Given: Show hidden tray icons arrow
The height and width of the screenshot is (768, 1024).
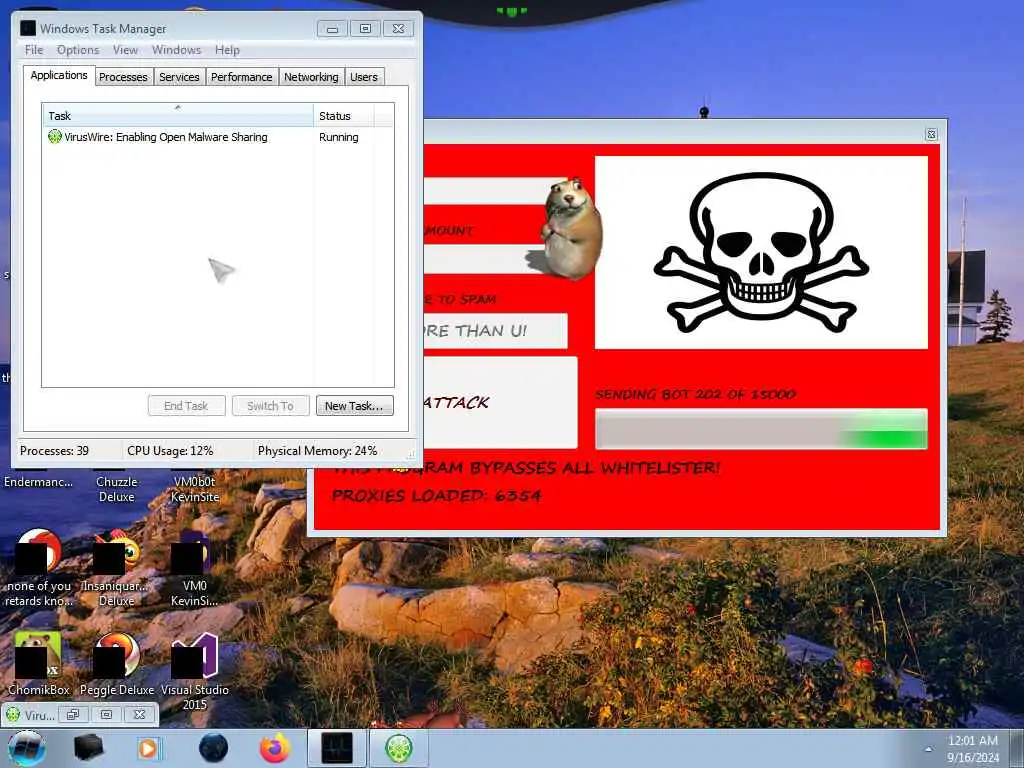Looking at the screenshot, I should 928,748.
